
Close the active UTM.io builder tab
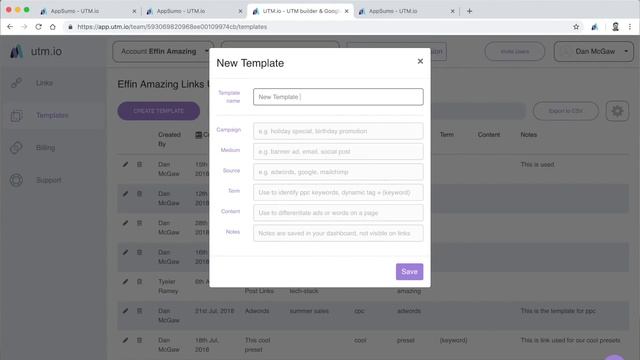pyautogui.click(x=347, y=11)
